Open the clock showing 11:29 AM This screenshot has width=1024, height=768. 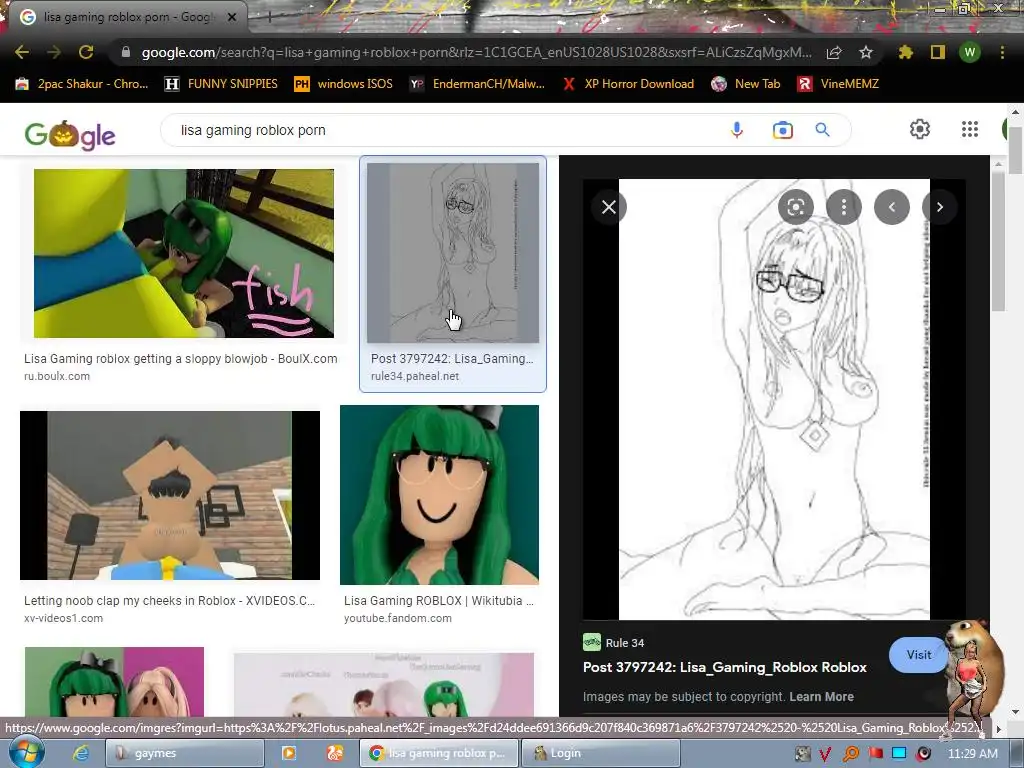click(972, 754)
